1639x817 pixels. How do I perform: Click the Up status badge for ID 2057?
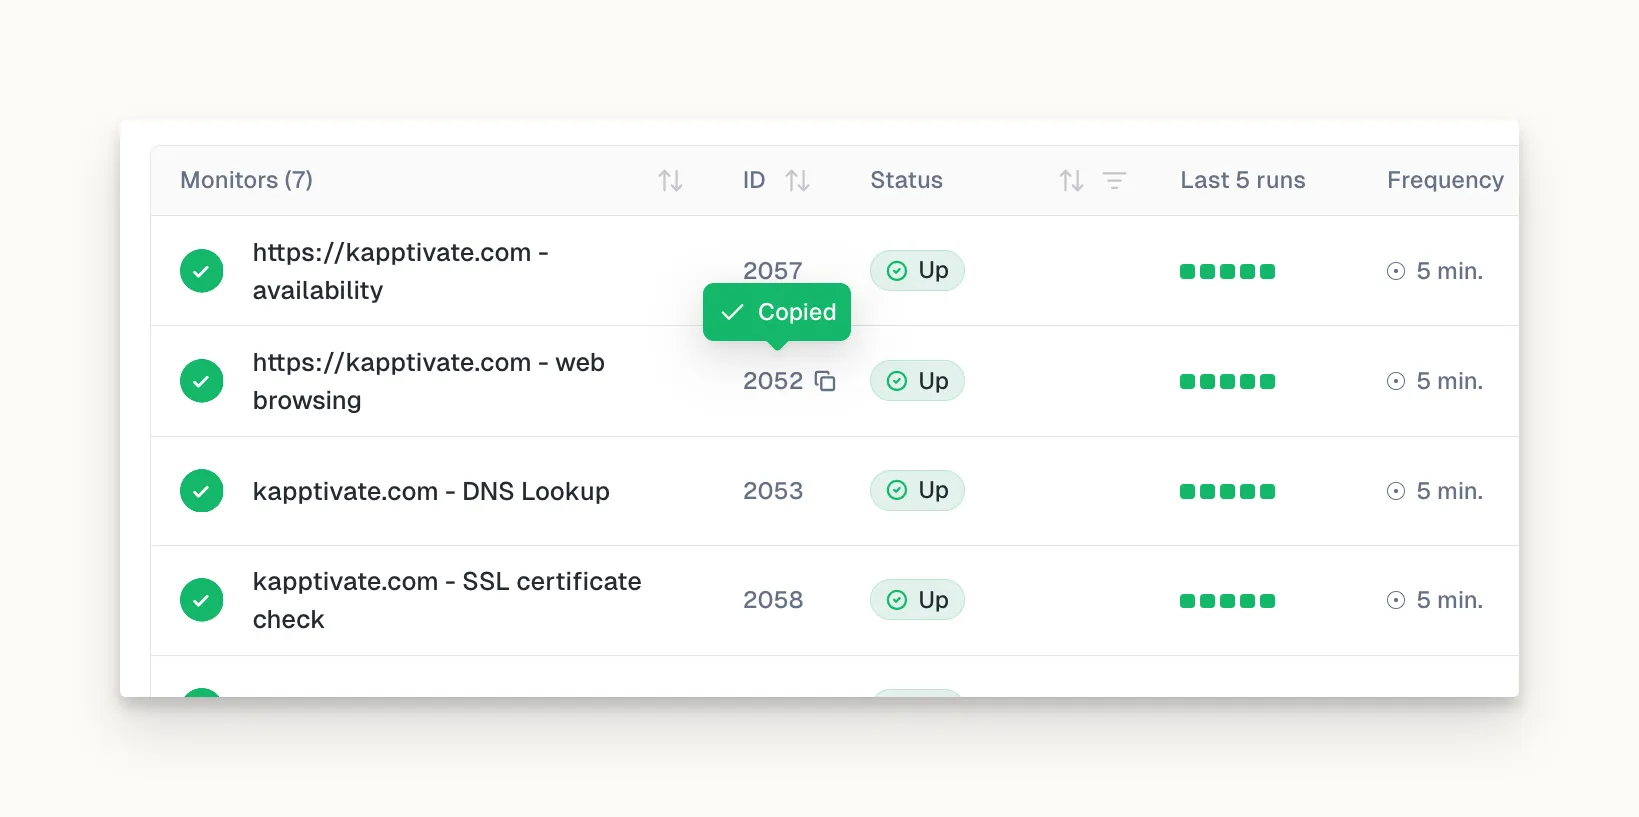tap(917, 270)
